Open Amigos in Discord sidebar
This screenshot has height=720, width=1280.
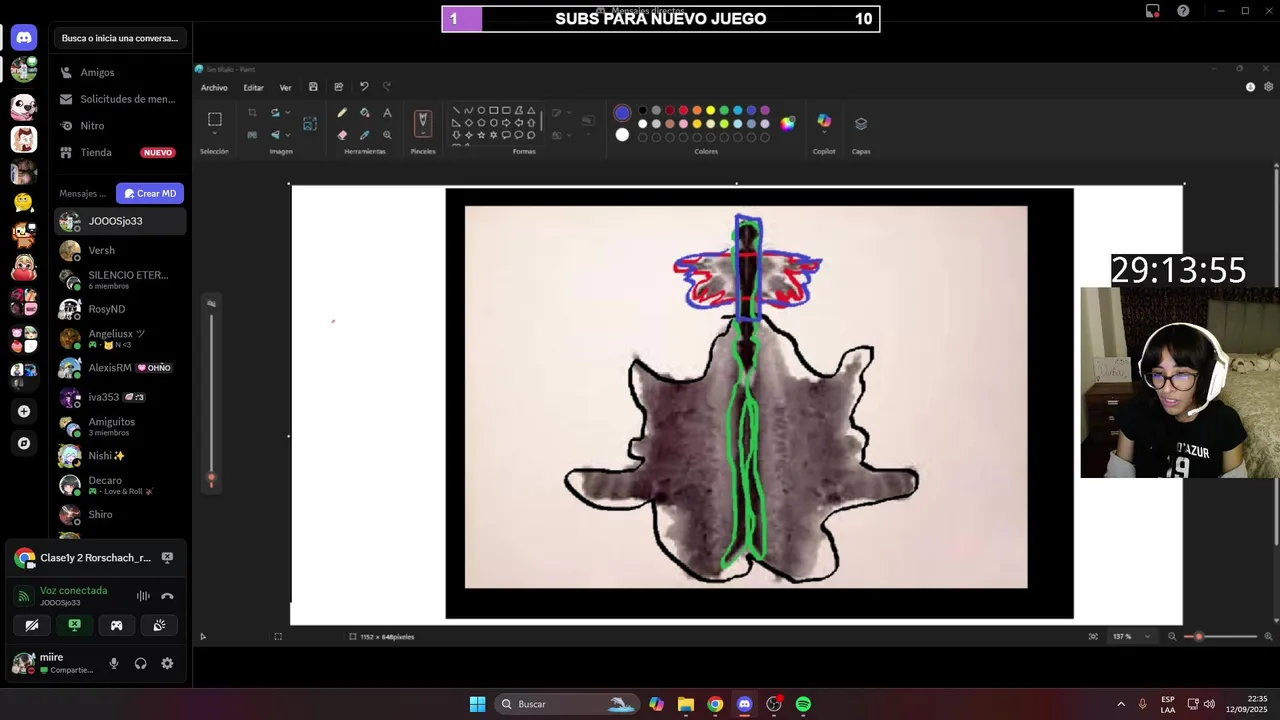click(x=119, y=73)
